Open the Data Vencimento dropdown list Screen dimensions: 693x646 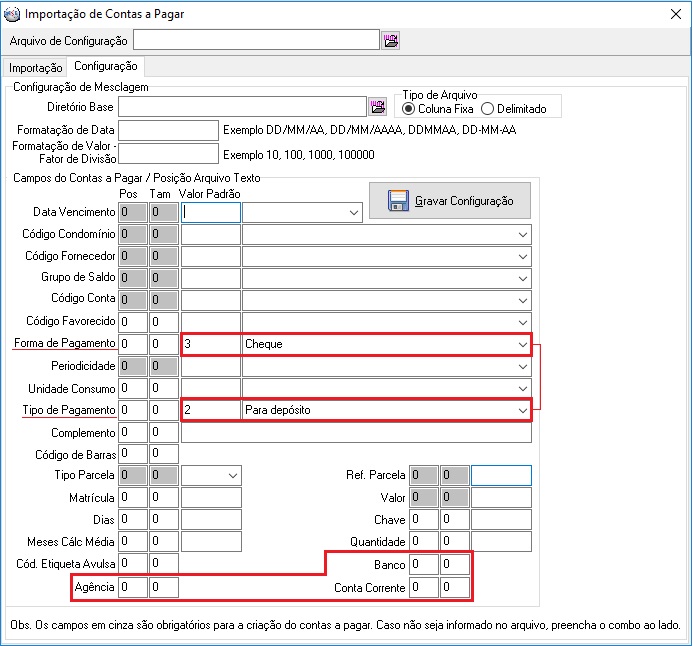coord(354,212)
